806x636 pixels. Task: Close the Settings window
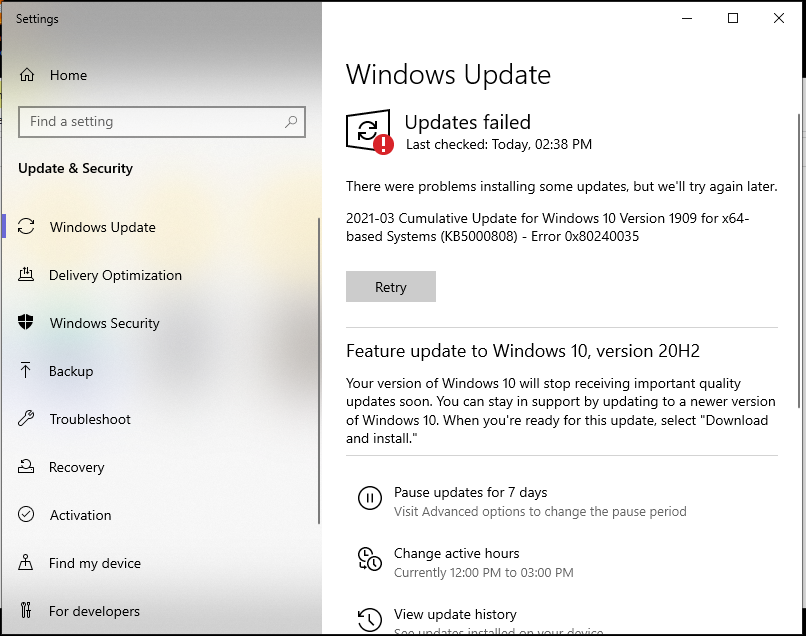[x=779, y=19]
